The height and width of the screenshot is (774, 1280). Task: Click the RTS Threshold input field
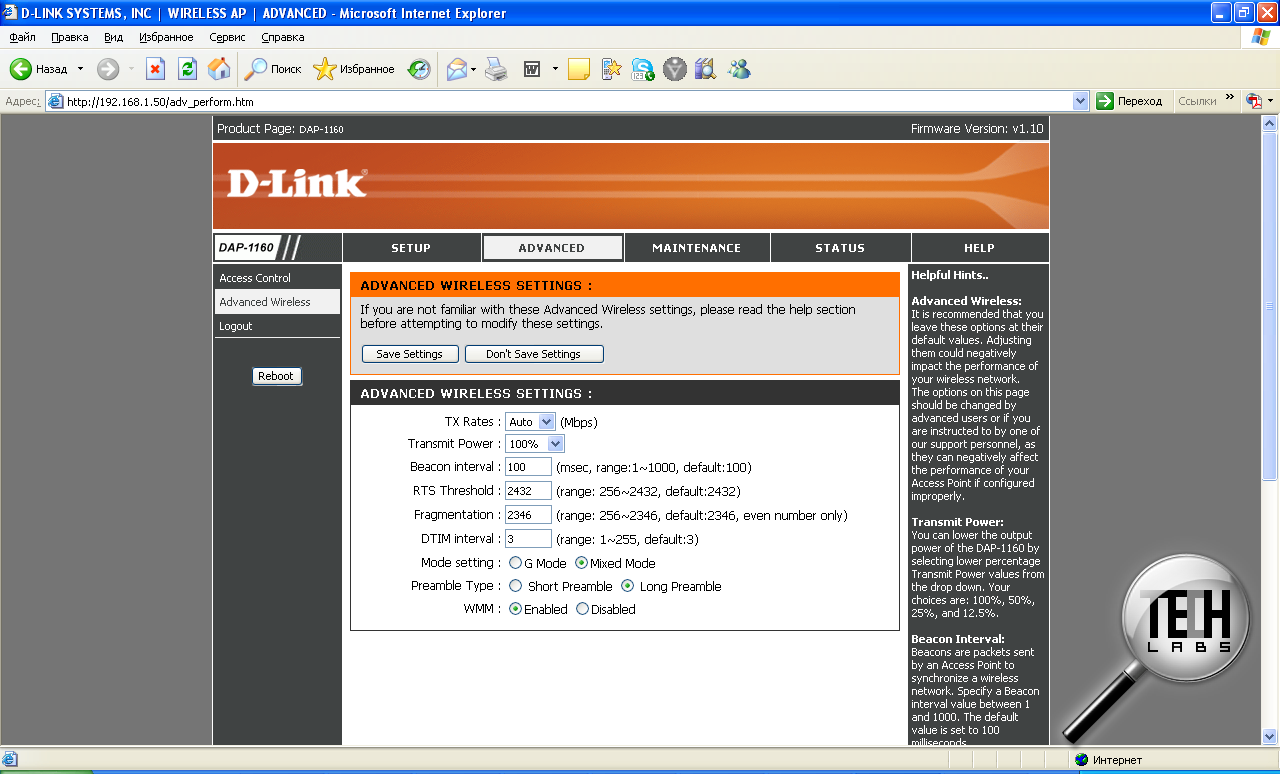528,491
